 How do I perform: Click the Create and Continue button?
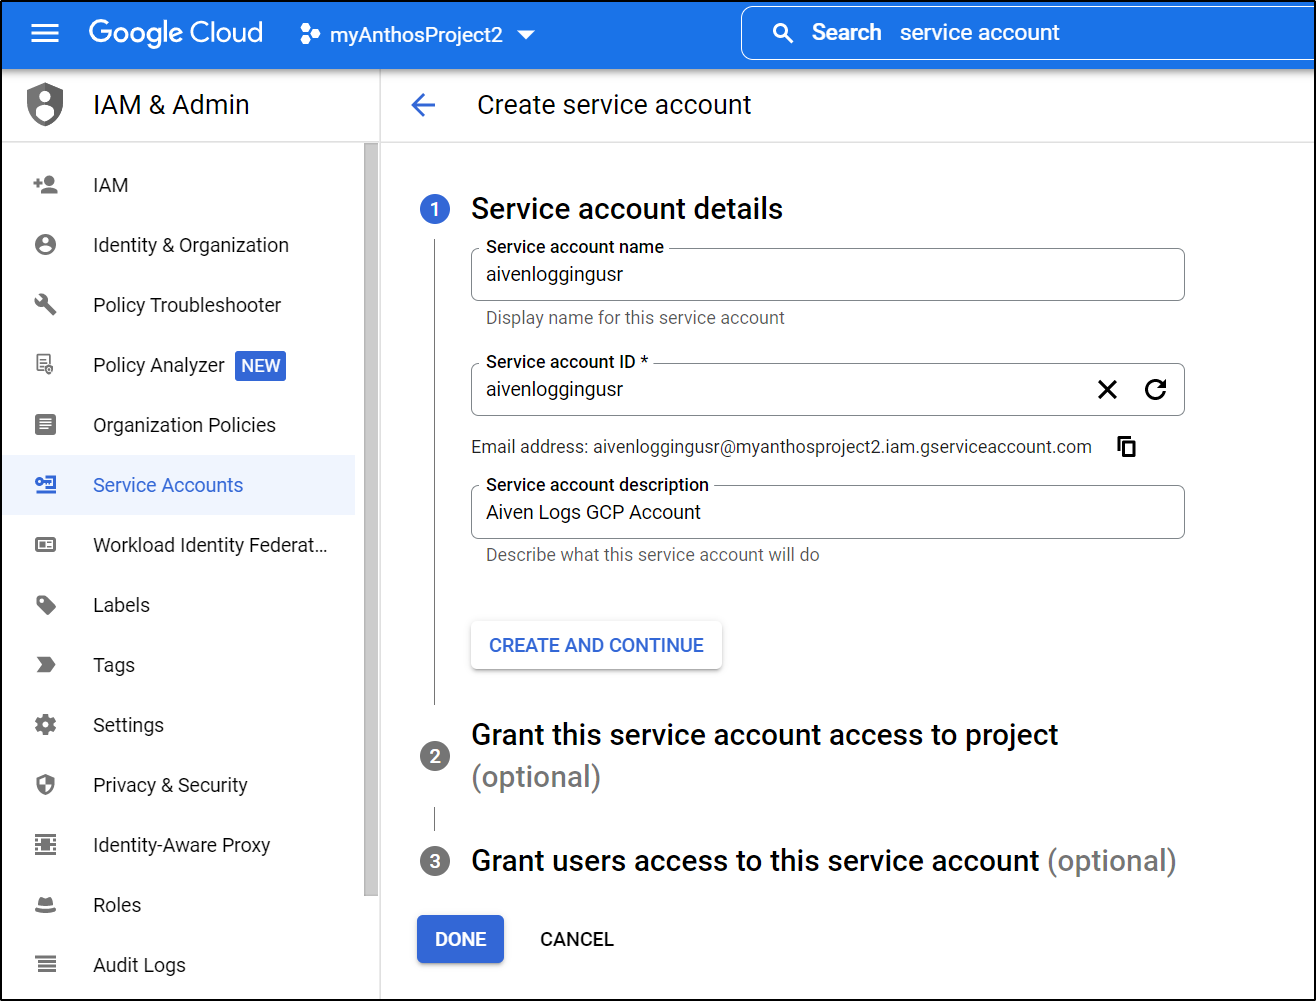click(x=596, y=645)
